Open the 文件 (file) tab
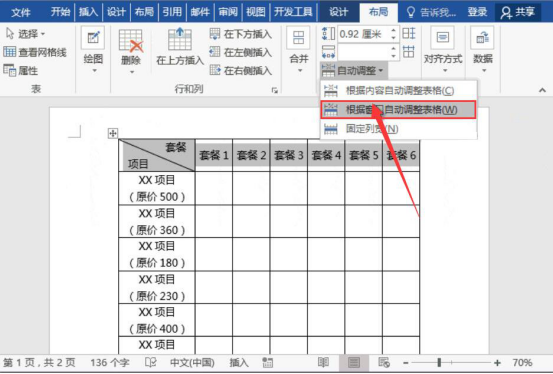 point(20,12)
